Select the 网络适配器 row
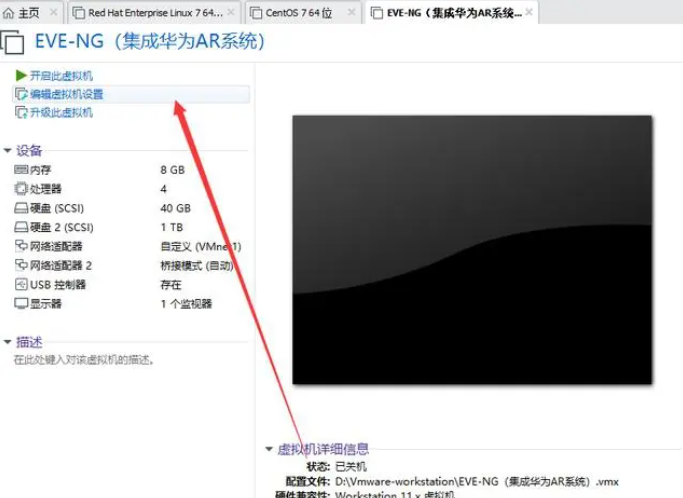 point(131,246)
